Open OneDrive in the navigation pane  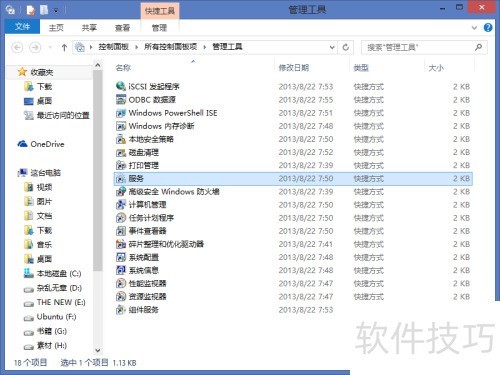tap(47, 144)
